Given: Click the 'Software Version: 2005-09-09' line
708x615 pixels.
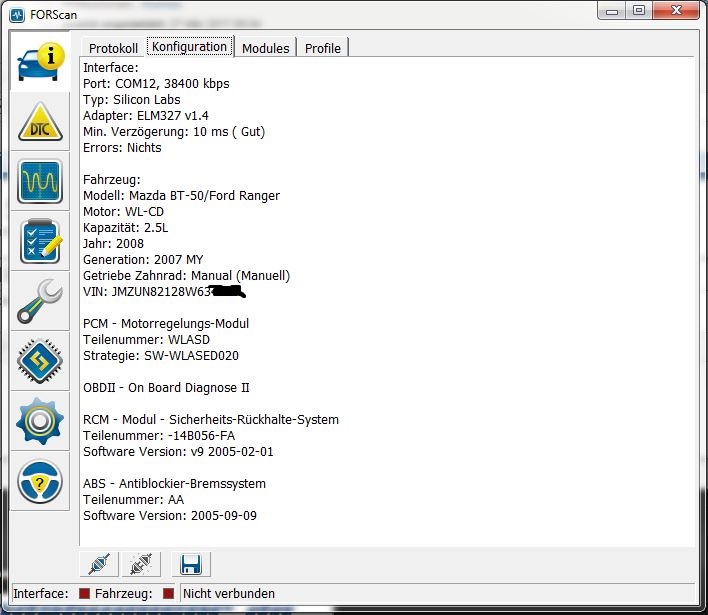Looking at the screenshot, I should pyautogui.click(x=170, y=516).
